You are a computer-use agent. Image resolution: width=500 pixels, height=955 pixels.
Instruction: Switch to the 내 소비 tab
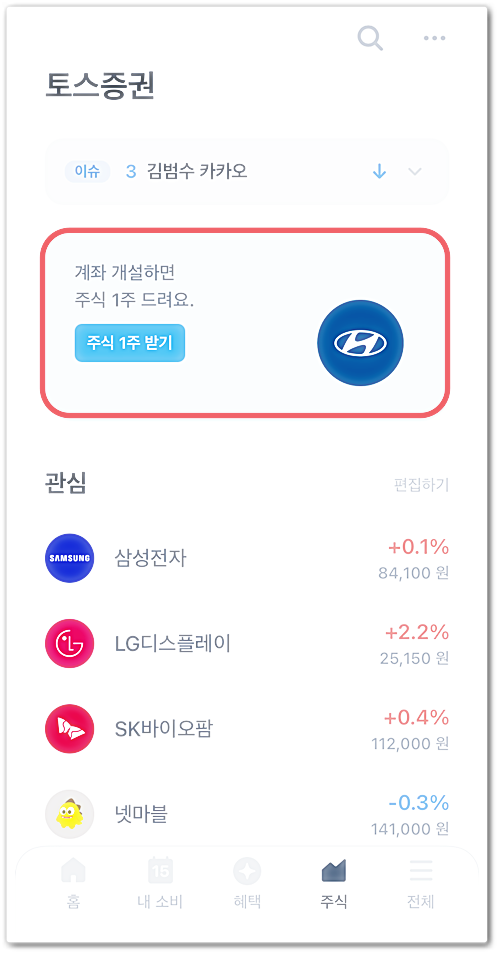click(x=160, y=883)
